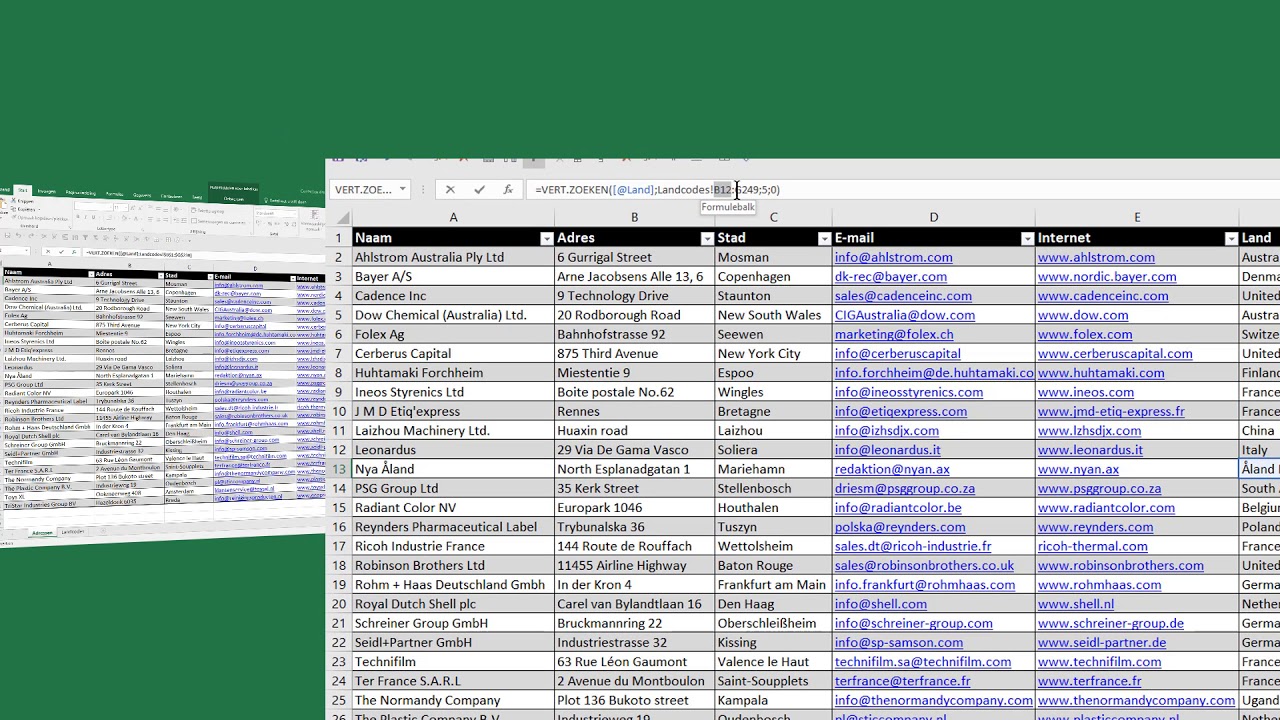Viewport: 1280px width, 720px height.
Task: Open the info@ahlstrom.com email link
Action: [x=893, y=257]
